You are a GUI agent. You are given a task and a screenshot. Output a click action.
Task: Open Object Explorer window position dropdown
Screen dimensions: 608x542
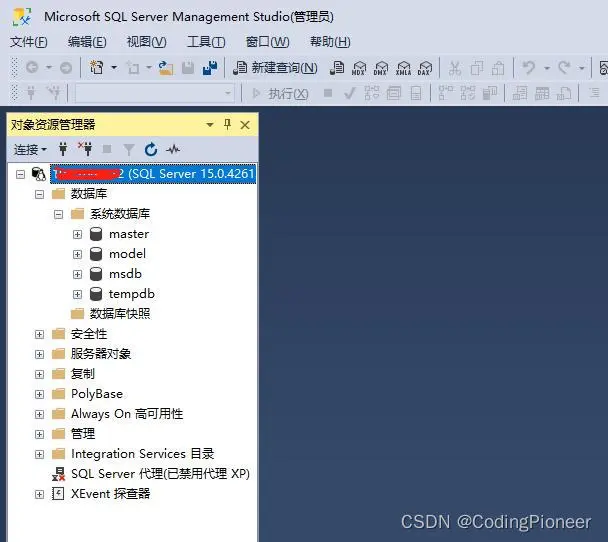coord(210,125)
